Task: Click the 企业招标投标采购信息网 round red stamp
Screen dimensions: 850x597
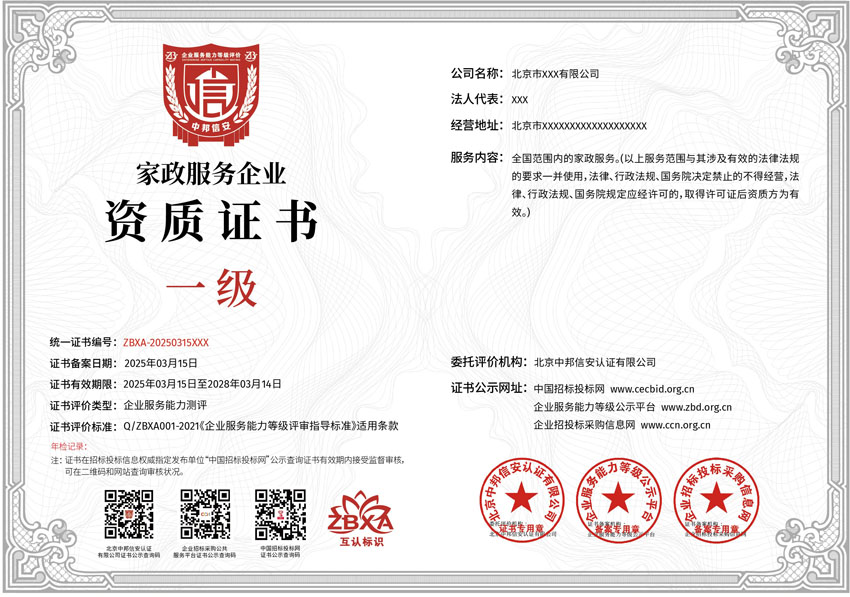Action: (x=716, y=499)
